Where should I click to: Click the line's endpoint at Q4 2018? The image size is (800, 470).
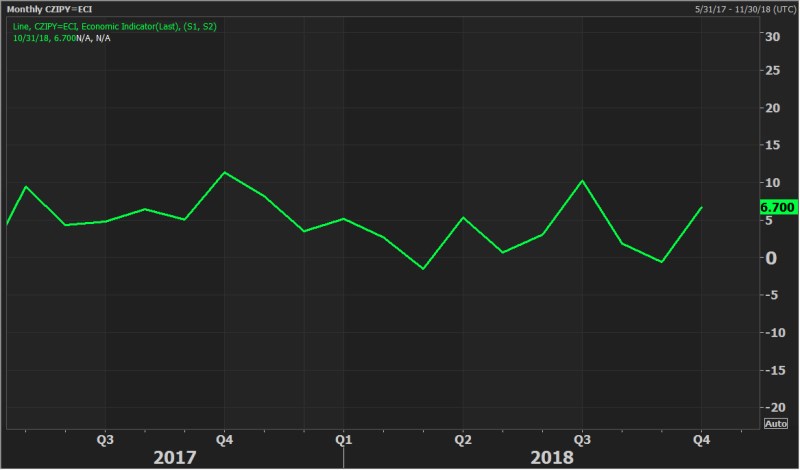point(701,208)
